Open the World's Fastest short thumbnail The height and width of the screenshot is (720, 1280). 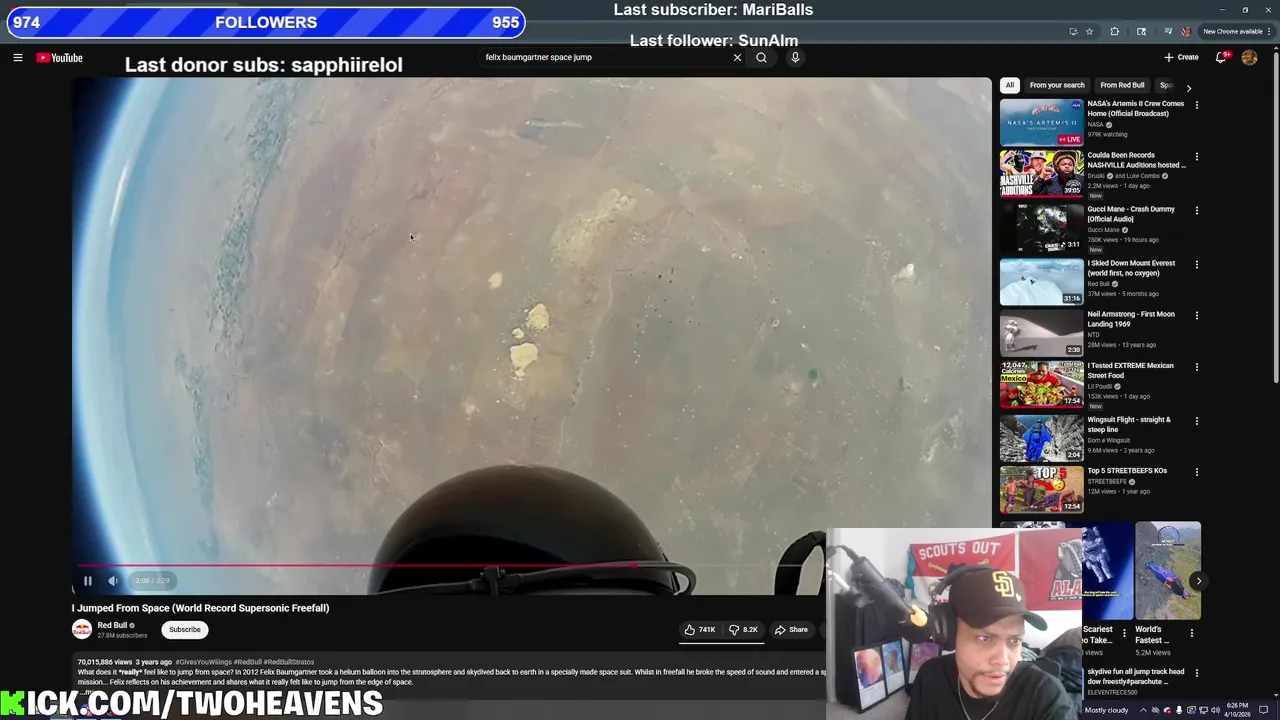click(x=1167, y=571)
